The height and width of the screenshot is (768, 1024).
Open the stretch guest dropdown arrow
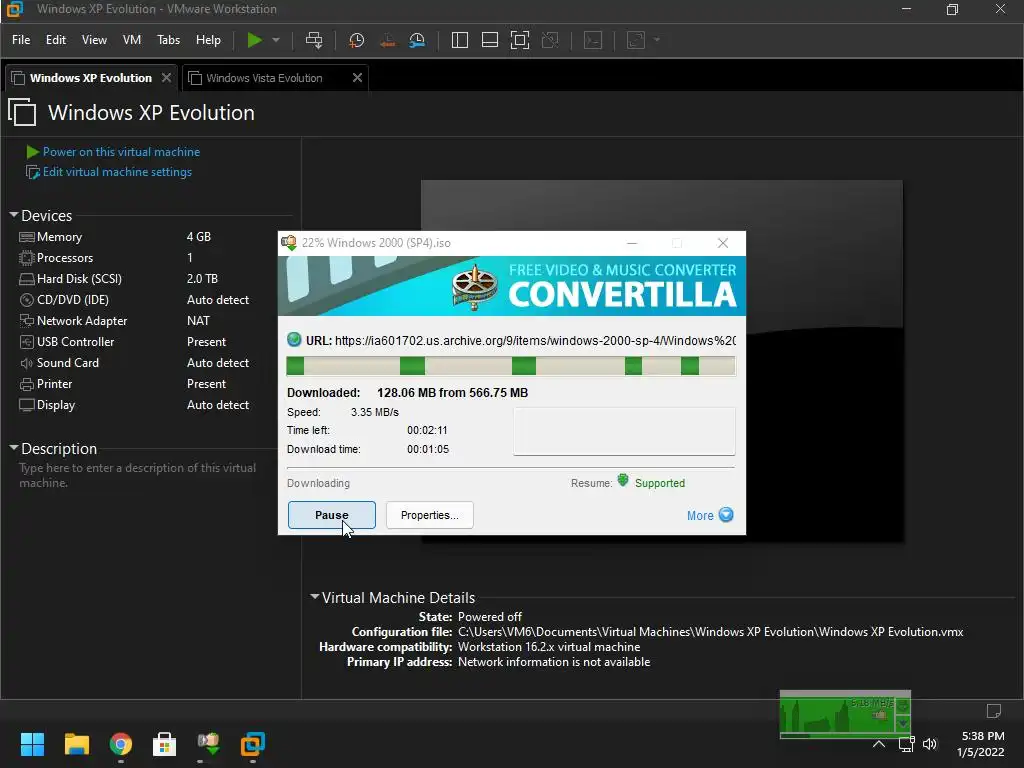click(657, 40)
